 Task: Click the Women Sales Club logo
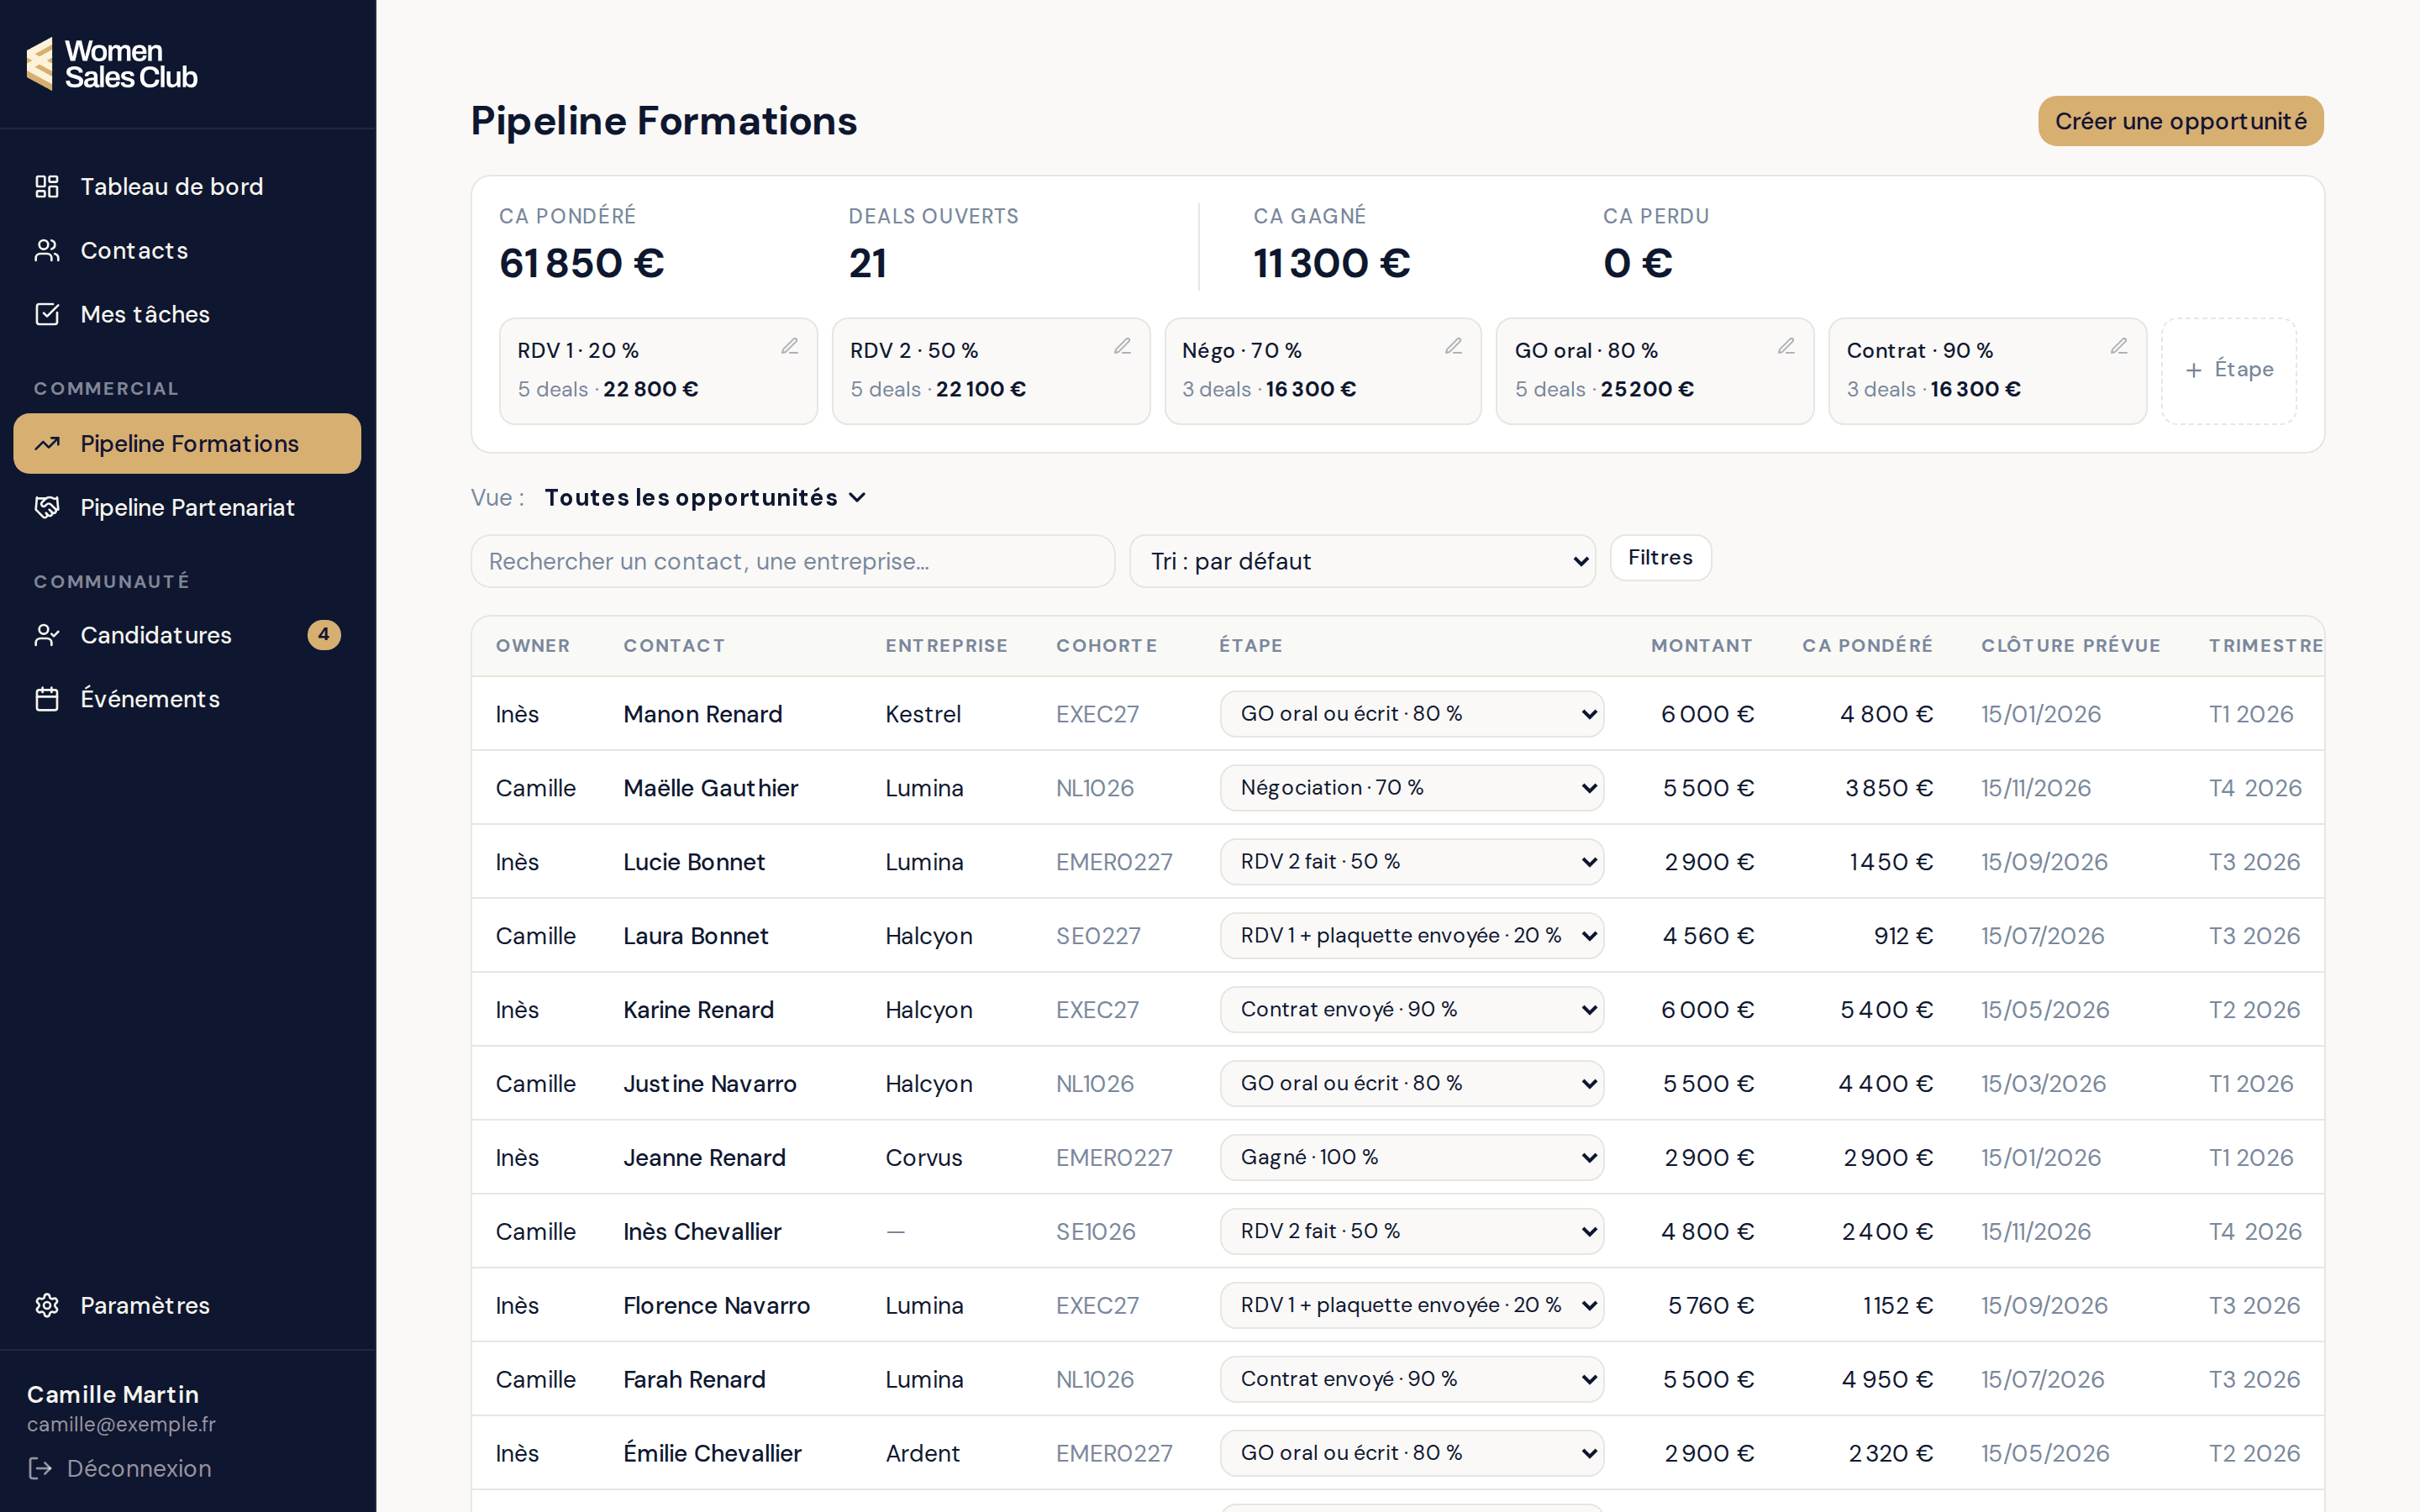[111, 63]
